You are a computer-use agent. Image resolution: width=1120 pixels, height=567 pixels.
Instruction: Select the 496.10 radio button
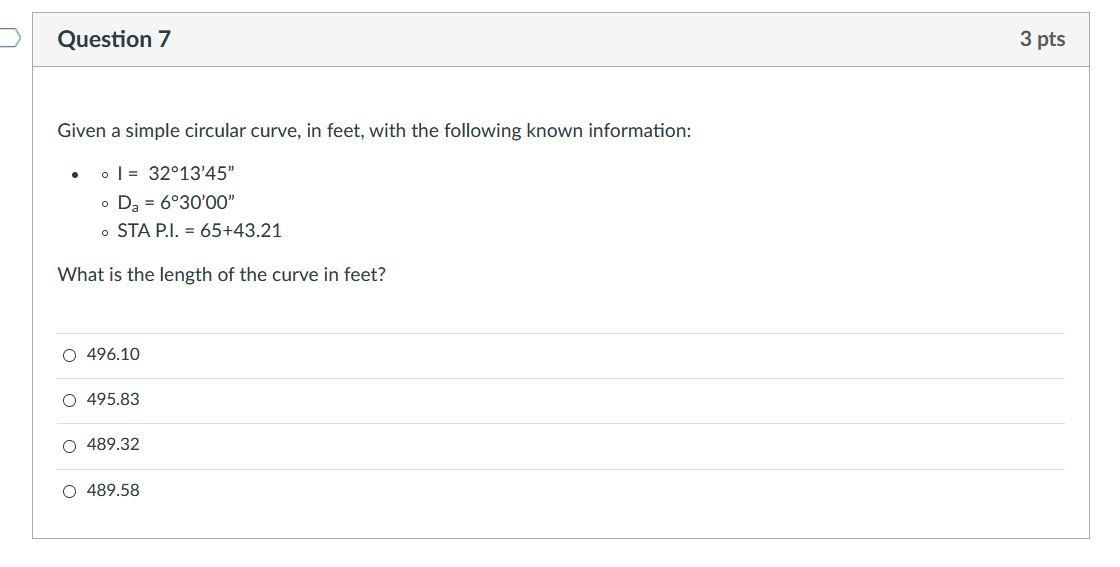click(x=69, y=355)
